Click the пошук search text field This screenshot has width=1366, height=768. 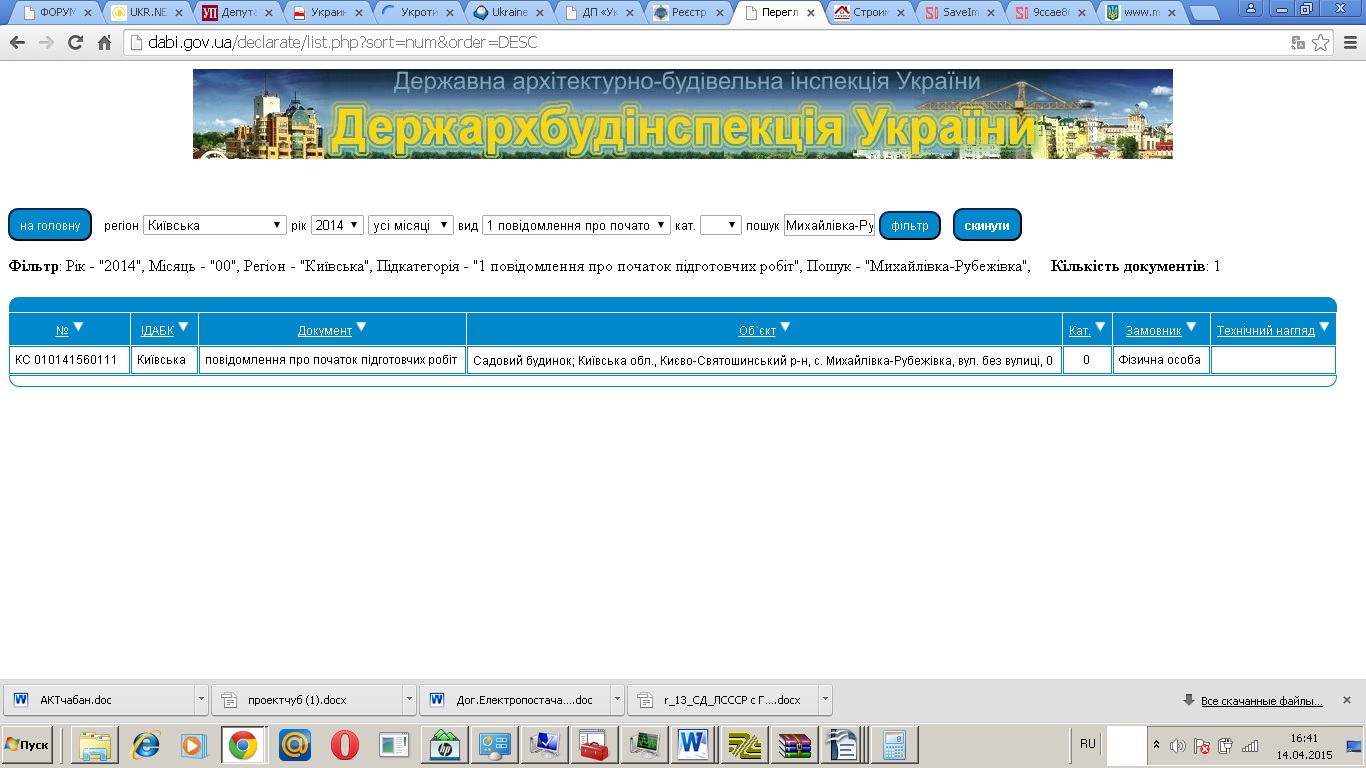pyautogui.click(x=829, y=225)
